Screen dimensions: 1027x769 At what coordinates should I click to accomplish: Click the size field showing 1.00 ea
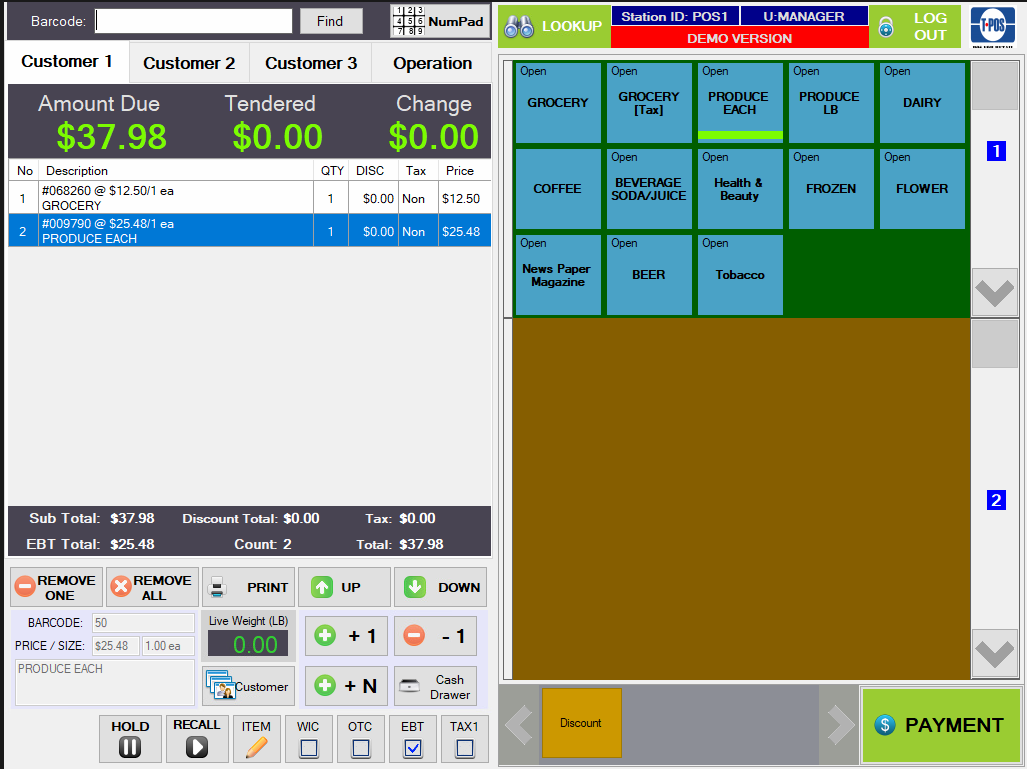[168, 646]
